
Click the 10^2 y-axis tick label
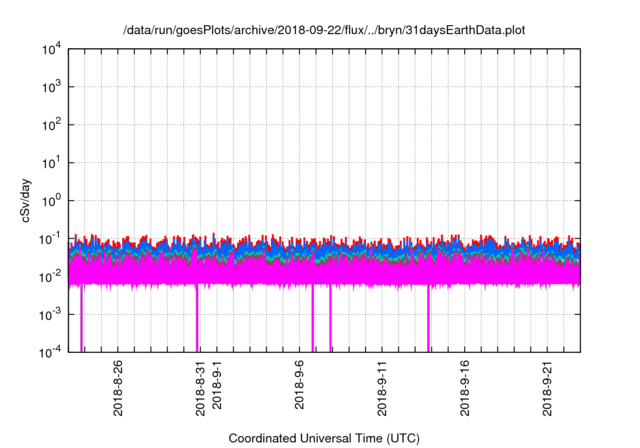53,125
